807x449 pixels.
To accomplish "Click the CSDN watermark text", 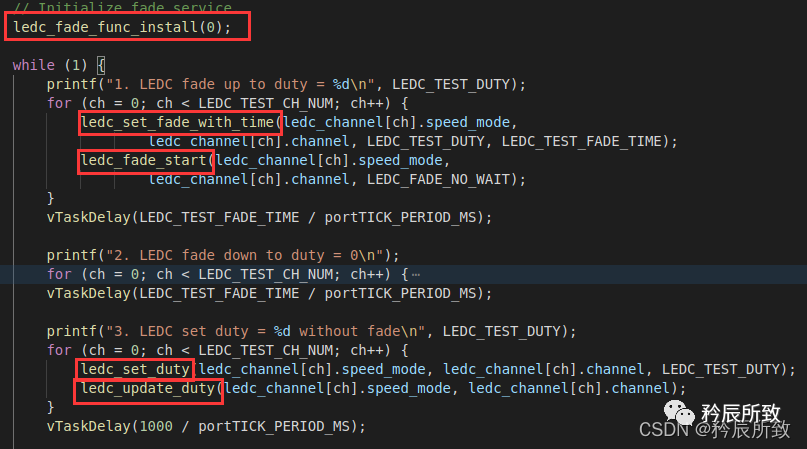I will pyautogui.click(x=661, y=429).
